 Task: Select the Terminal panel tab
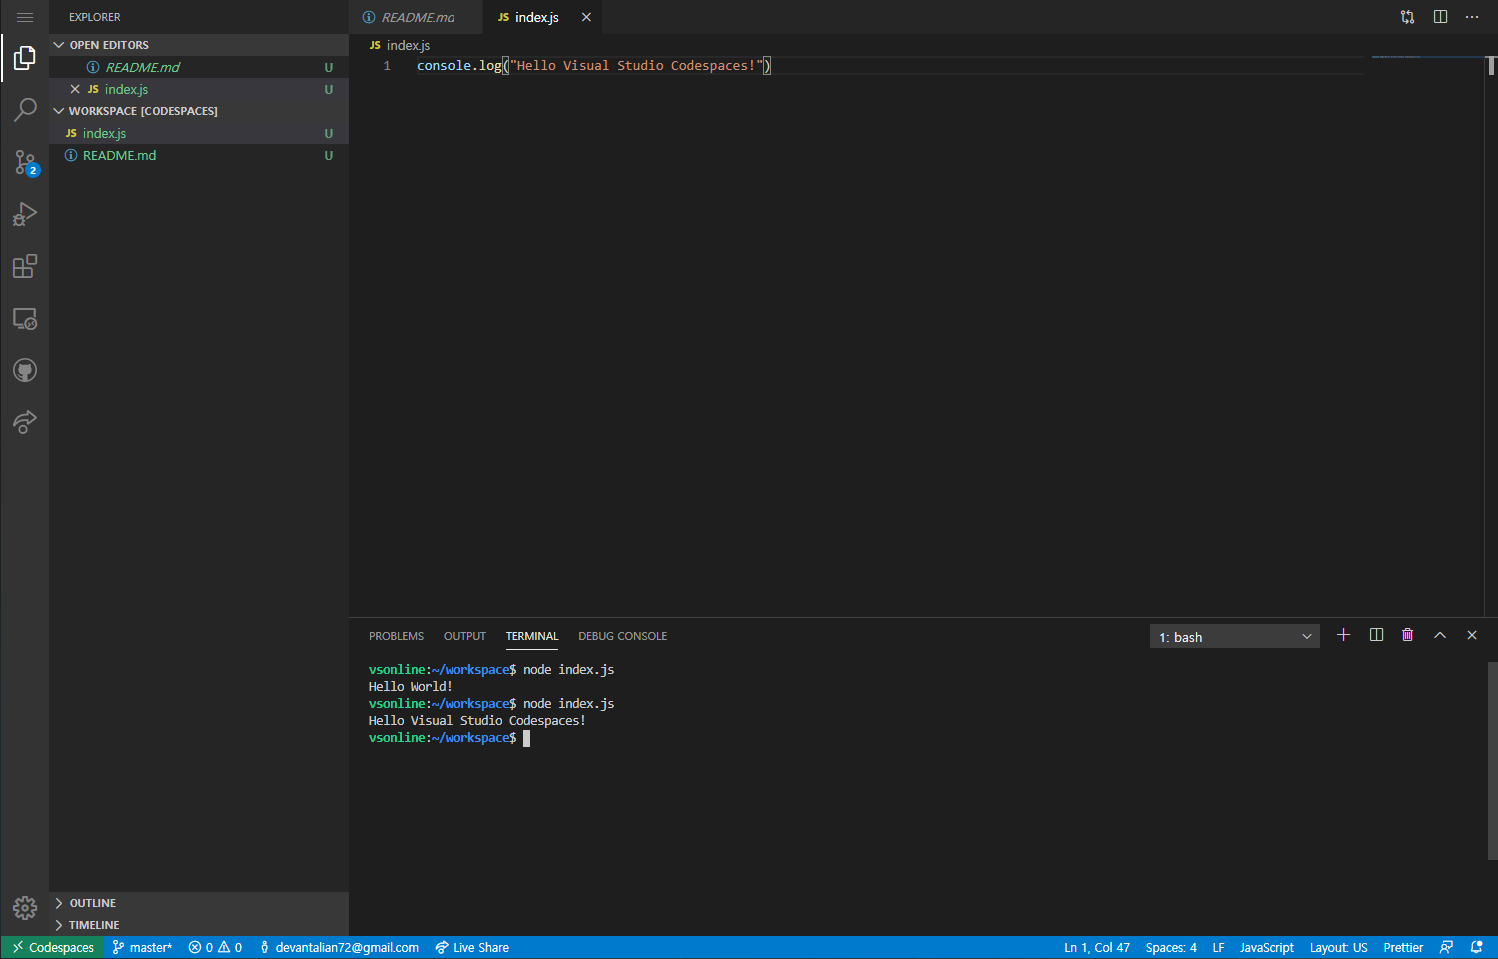(532, 636)
